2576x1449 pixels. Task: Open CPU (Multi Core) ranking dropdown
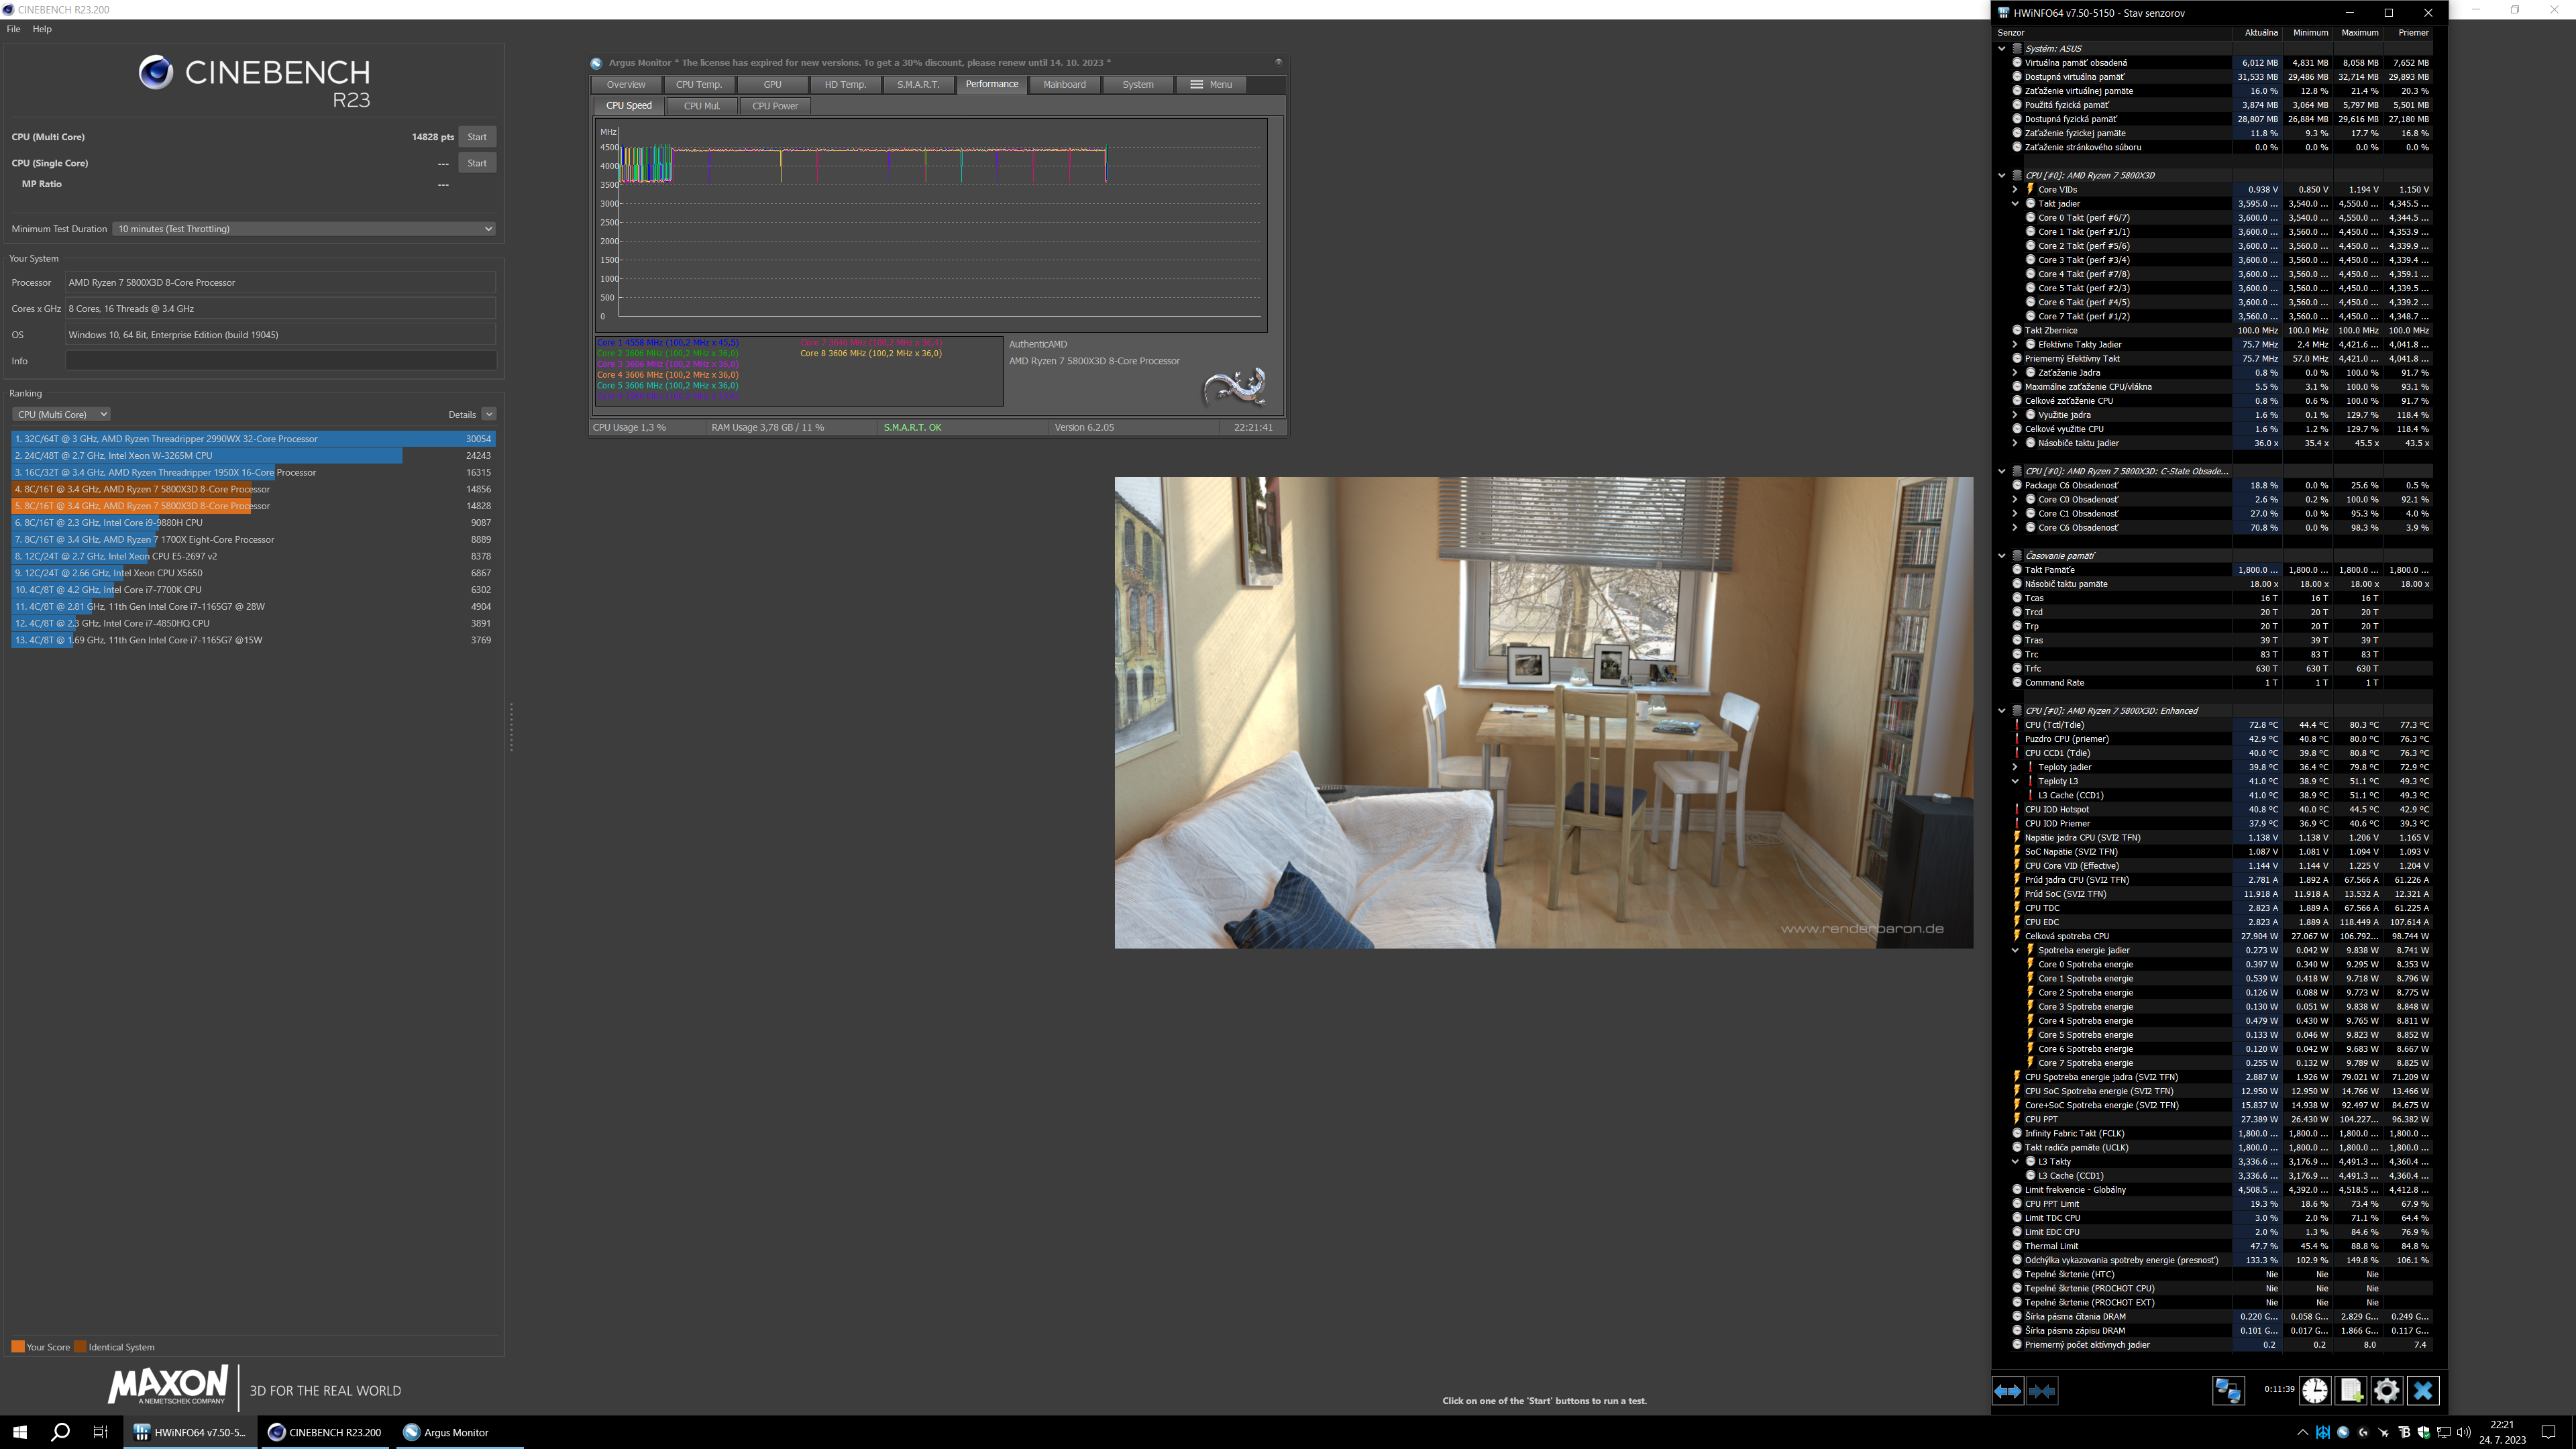click(x=61, y=414)
